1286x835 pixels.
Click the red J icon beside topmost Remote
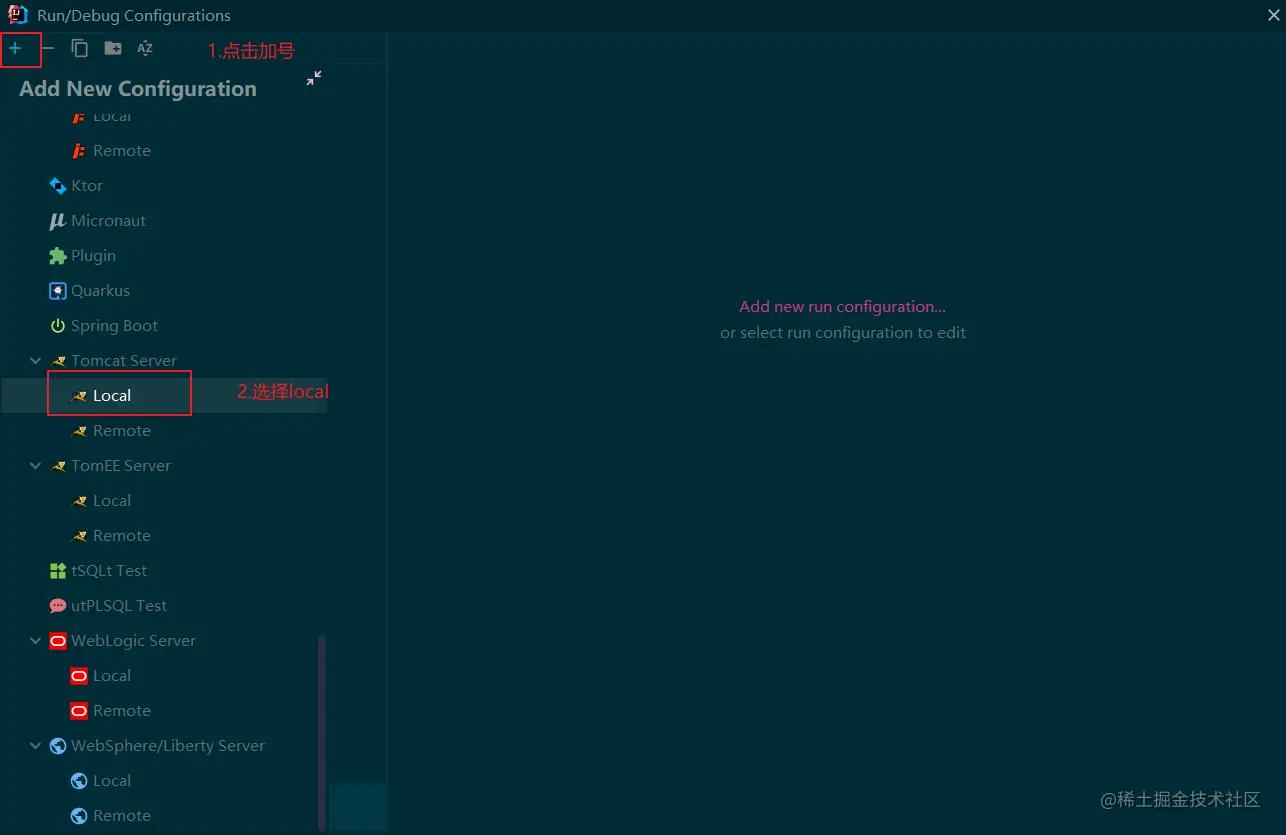(x=80, y=151)
